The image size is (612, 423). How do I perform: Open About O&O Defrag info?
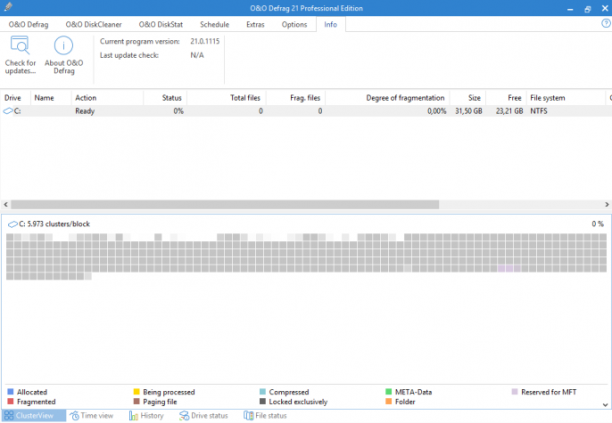[64, 55]
